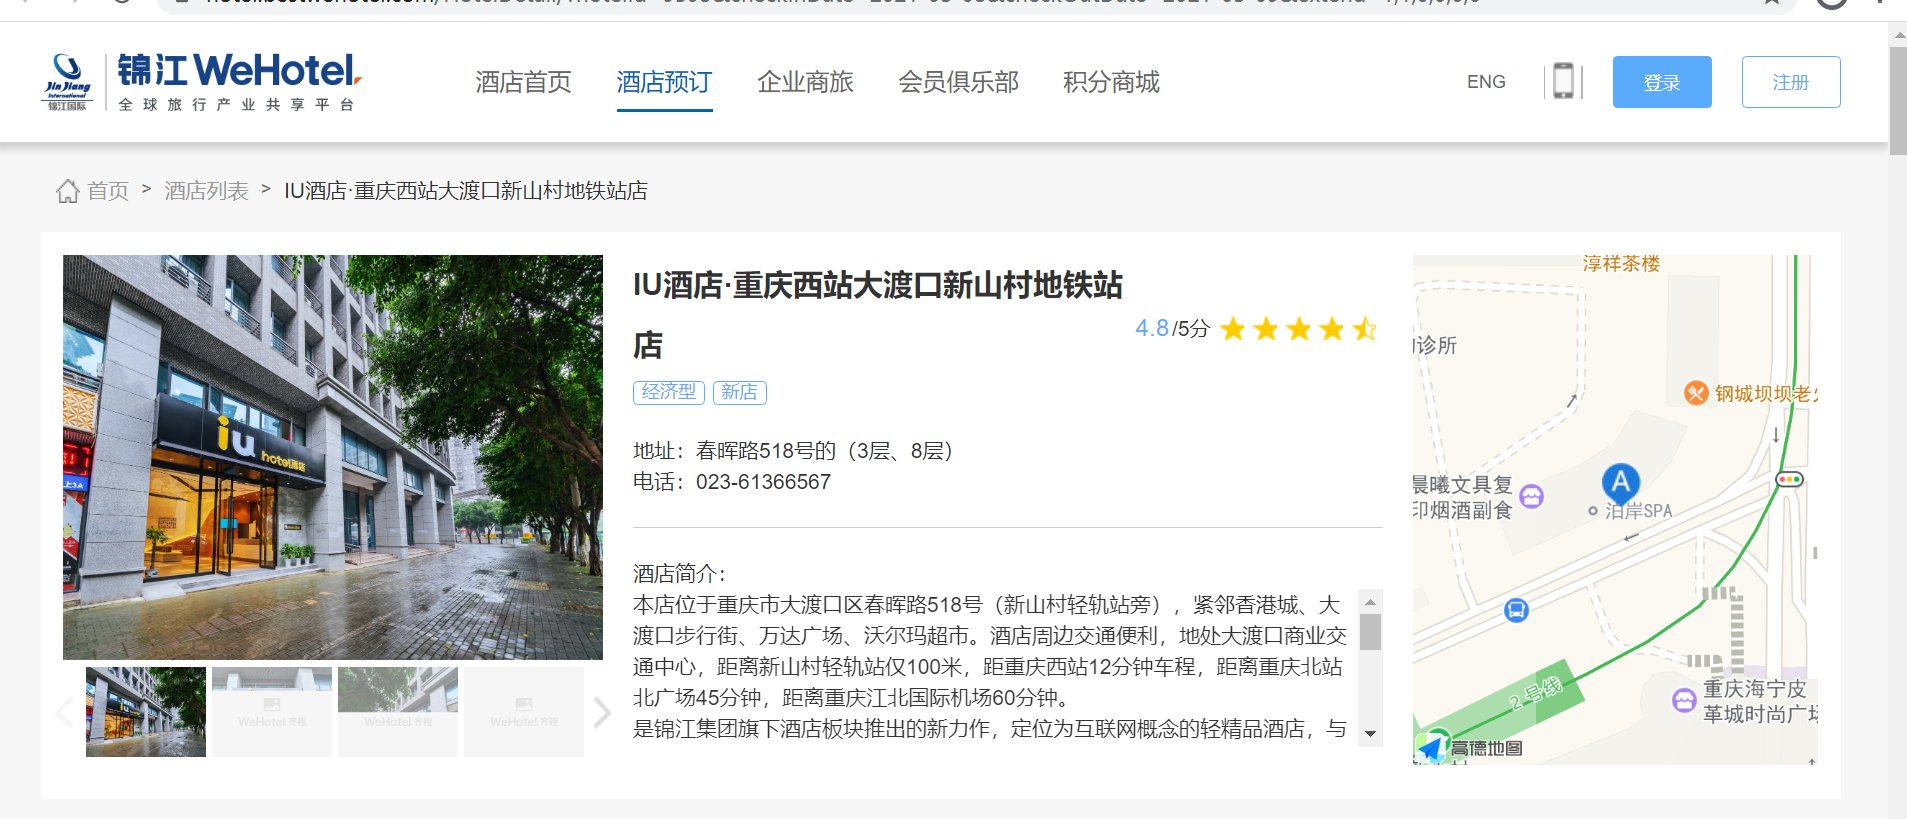Click the description scrollbar thumb
Viewport: 1907px width, 819px height.
click(x=1371, y=632)
